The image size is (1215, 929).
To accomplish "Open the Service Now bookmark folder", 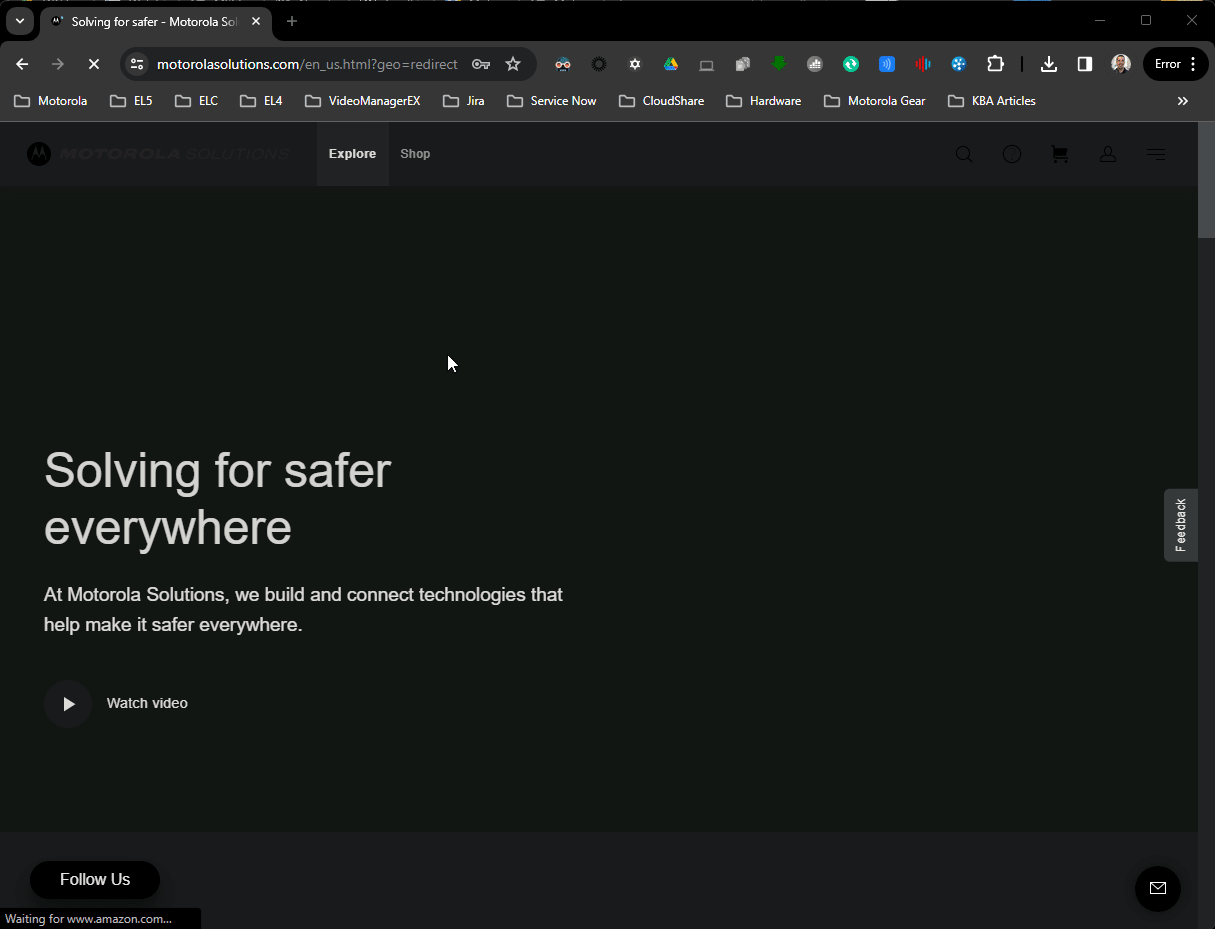I will tap(552, 101).
